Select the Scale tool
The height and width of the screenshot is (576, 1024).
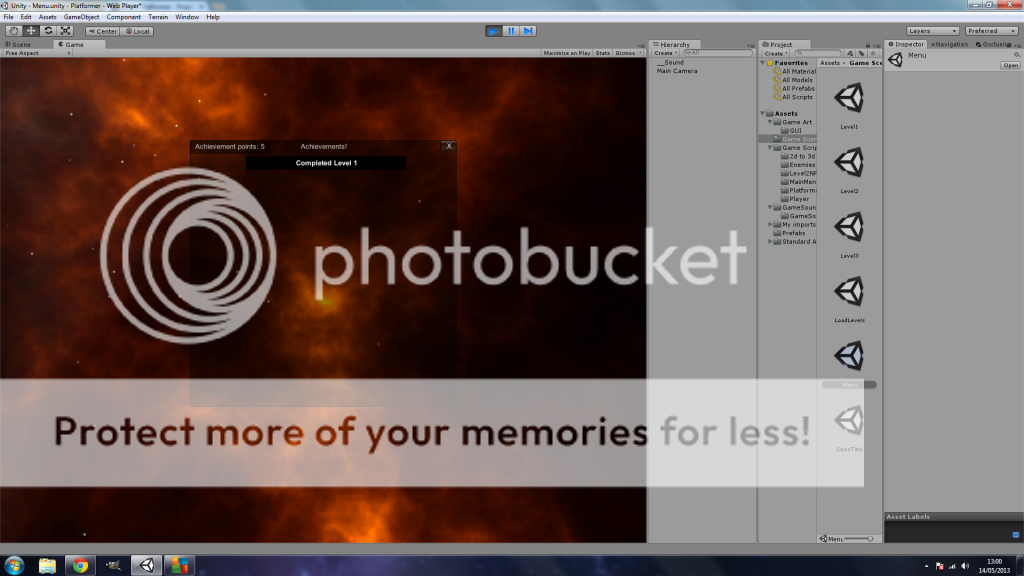tap(65, 31)
